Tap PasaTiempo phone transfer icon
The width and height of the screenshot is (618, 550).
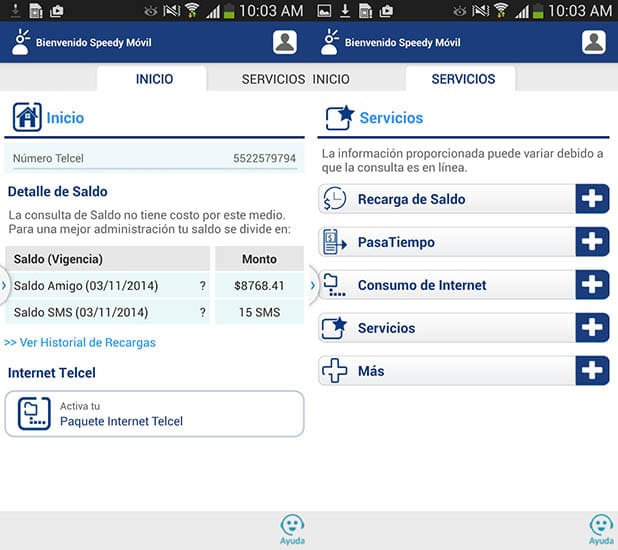coord(335,242)
